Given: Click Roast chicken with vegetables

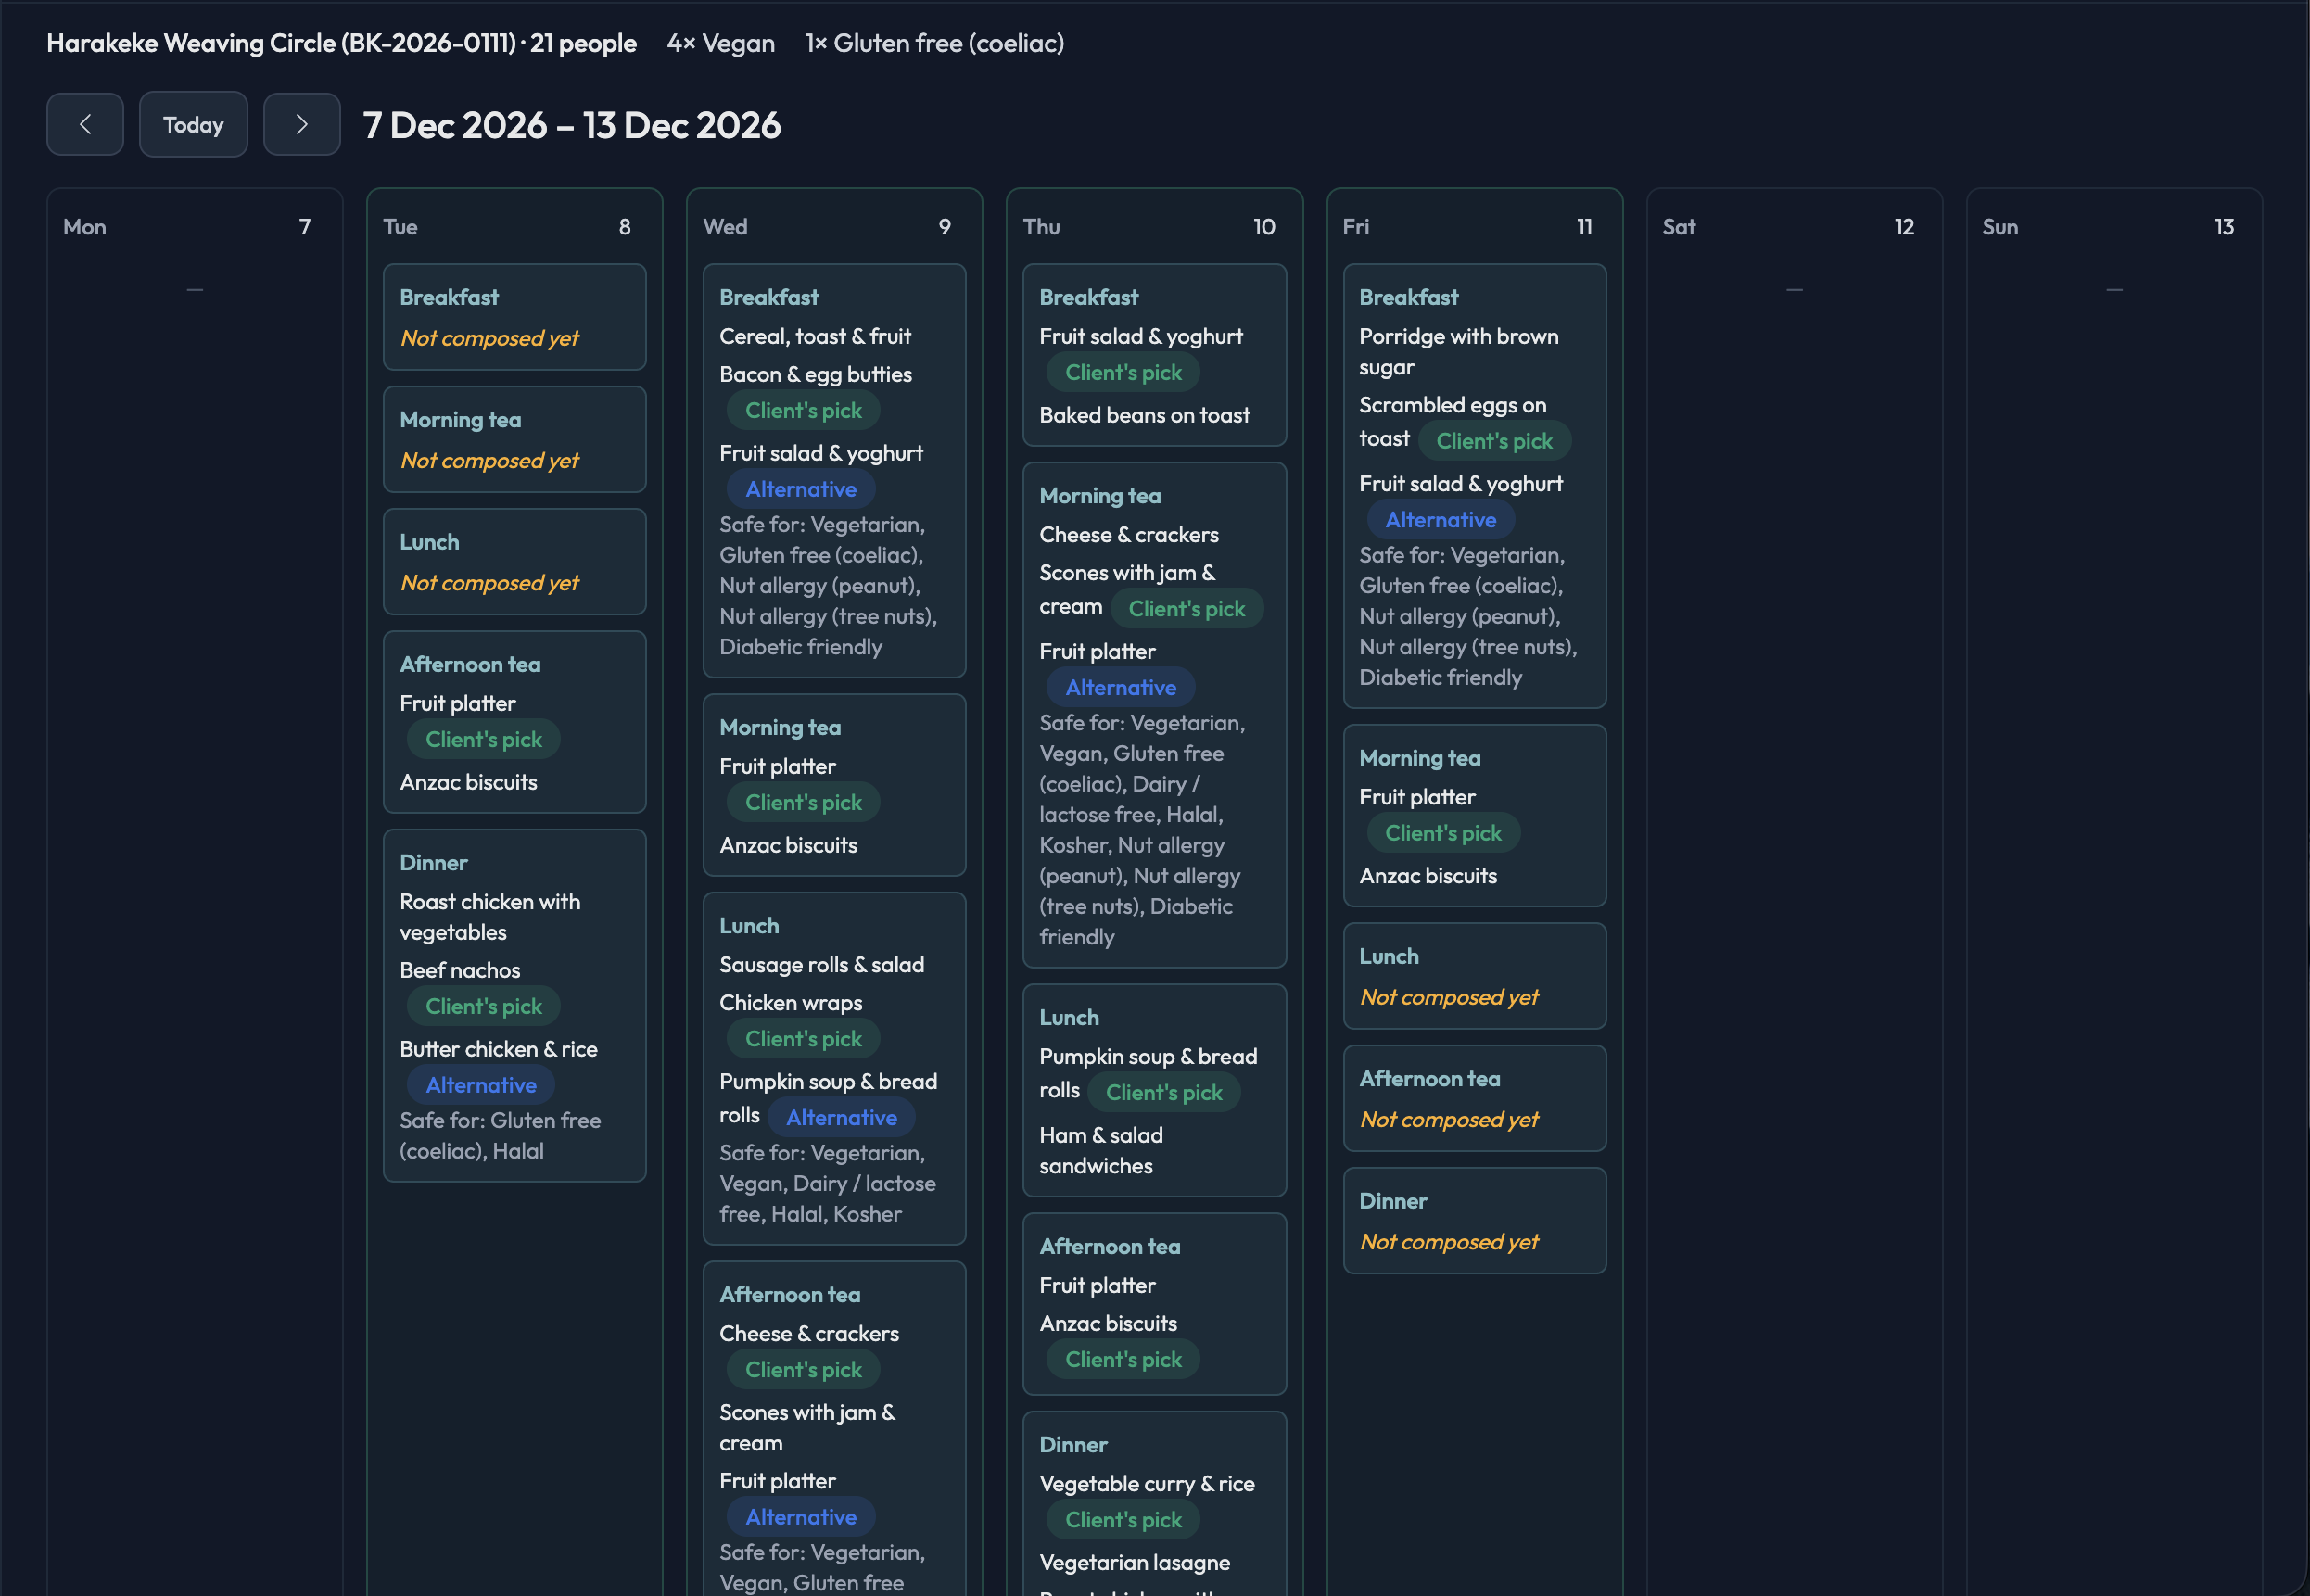Looking at the screenshot, I should tap(490, 916).
